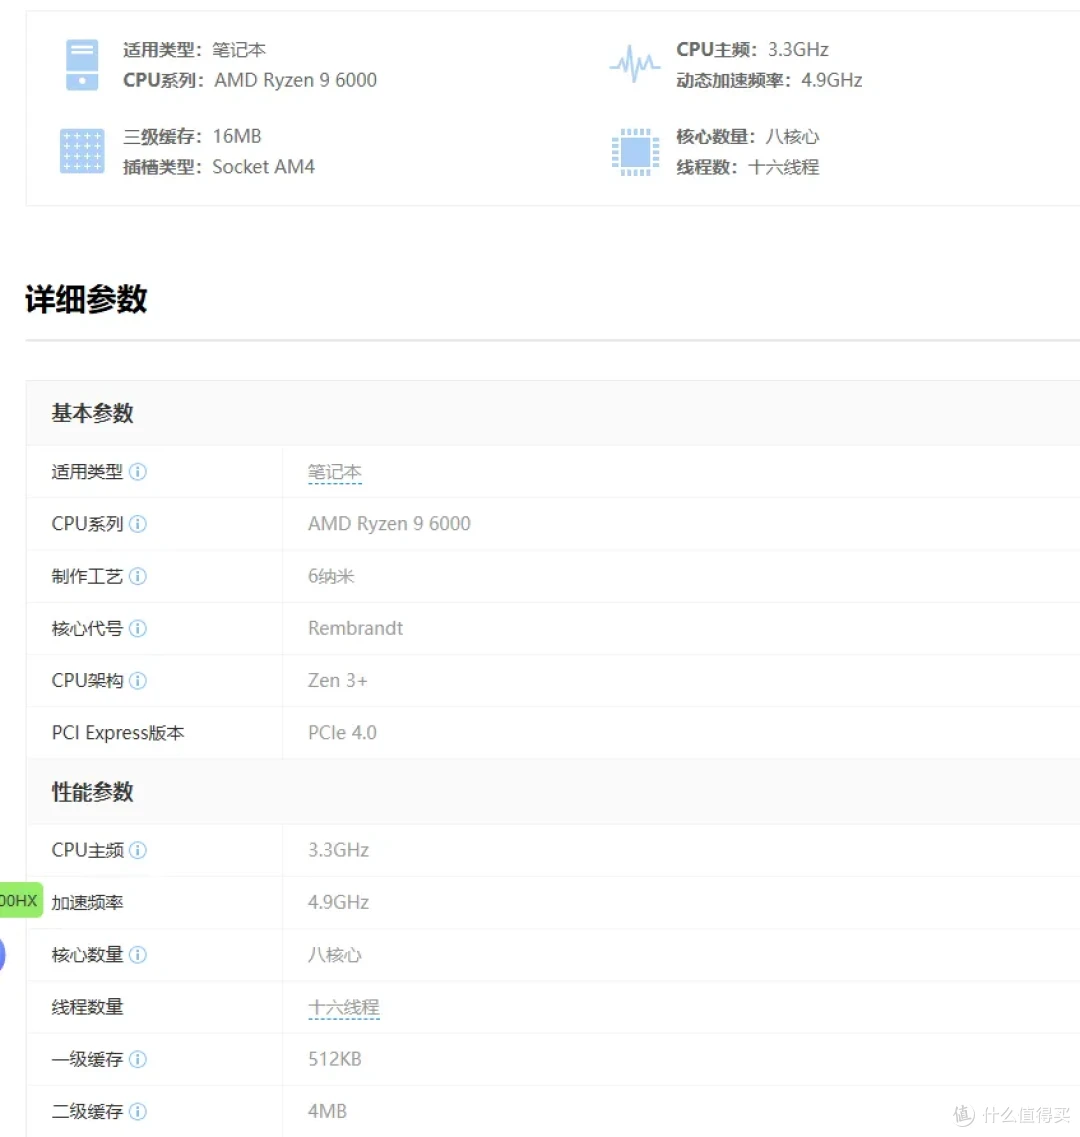Screen dimensions: 1080x1137
Task: Select summary text Socket AM4
Action: pyautogui.click(x=264, y=167)
